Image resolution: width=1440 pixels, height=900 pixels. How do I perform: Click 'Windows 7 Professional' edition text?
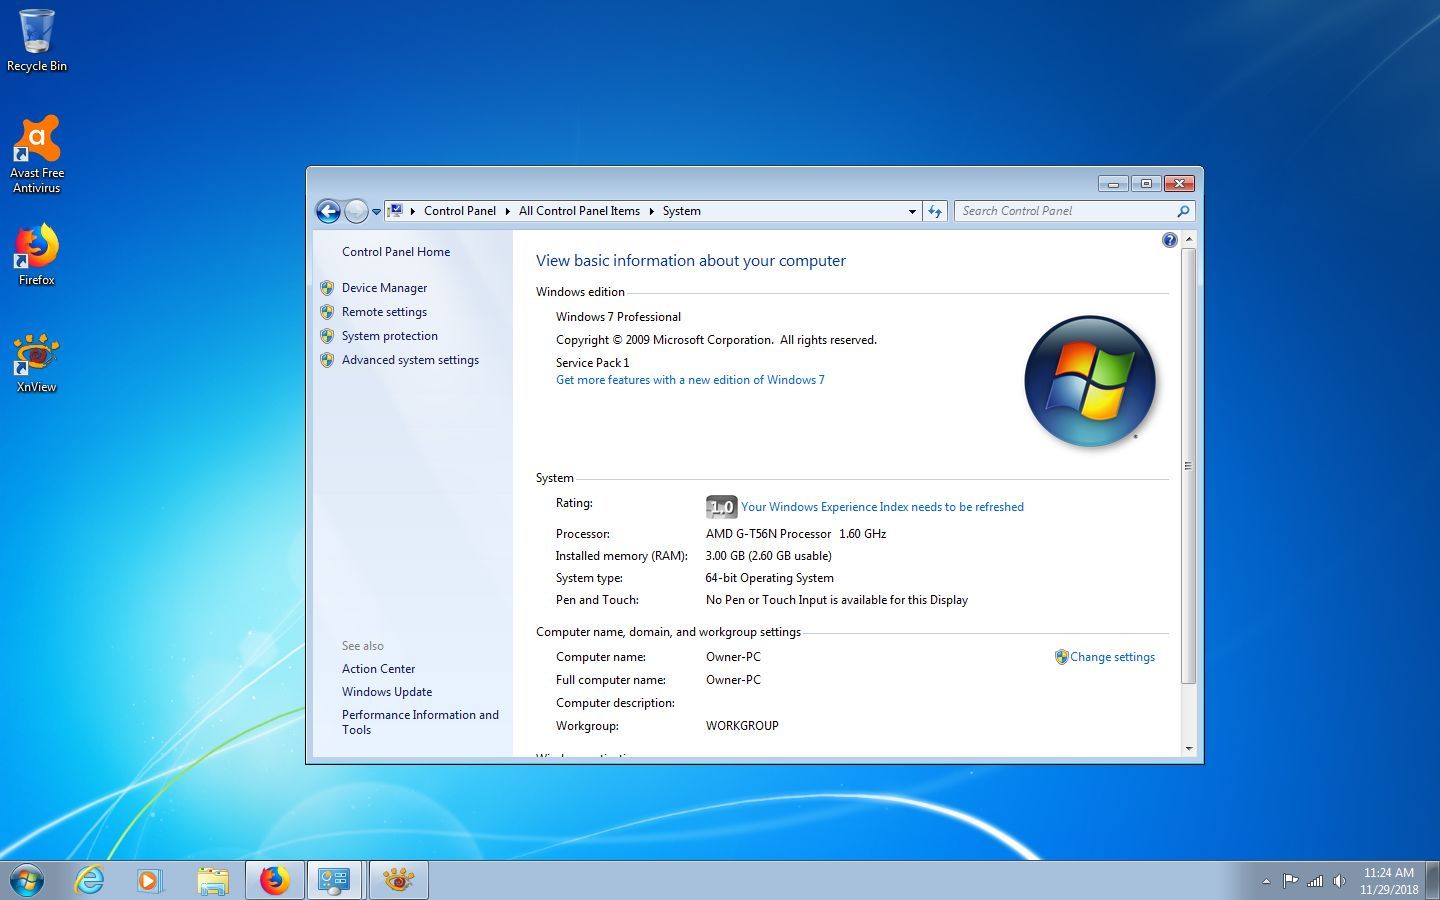coord(618,317)
